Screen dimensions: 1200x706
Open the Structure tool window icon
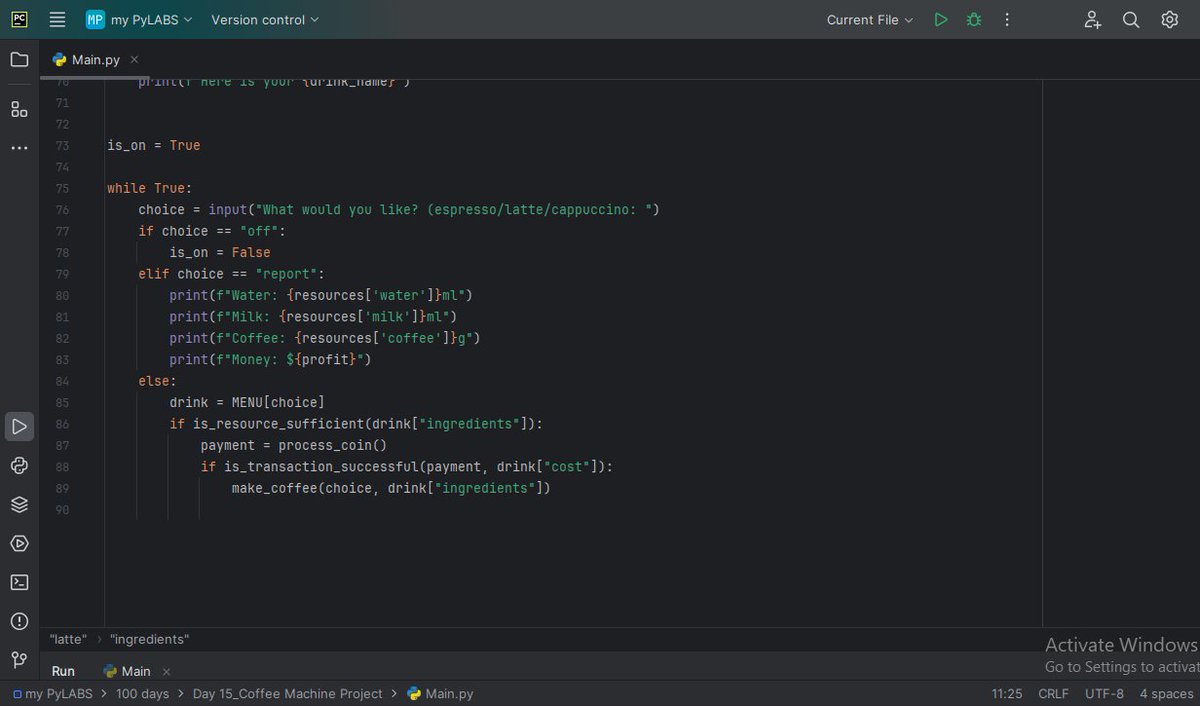tap(19, 109)
